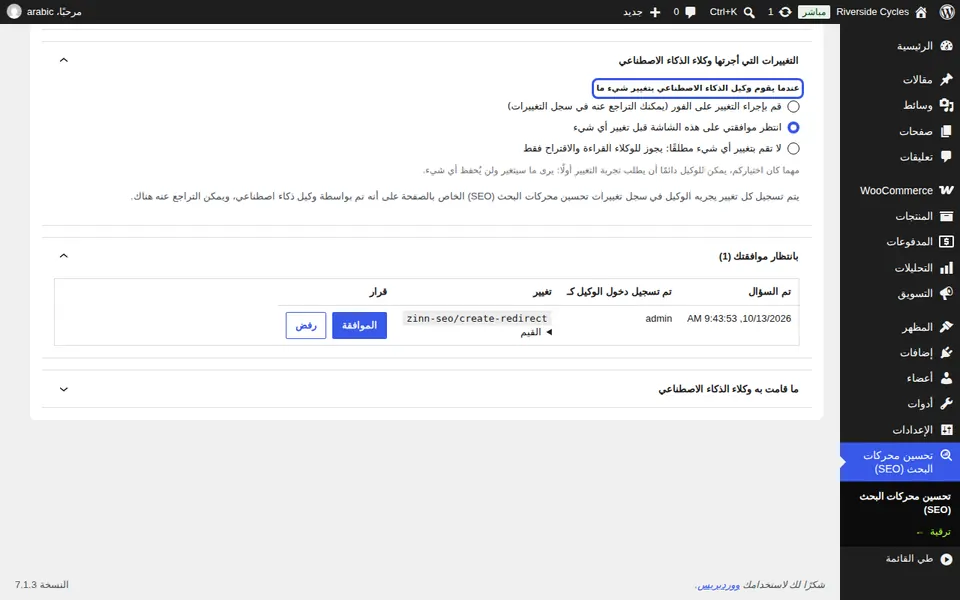Click the users person icon (أعضاء)

[x=947, y=378]
